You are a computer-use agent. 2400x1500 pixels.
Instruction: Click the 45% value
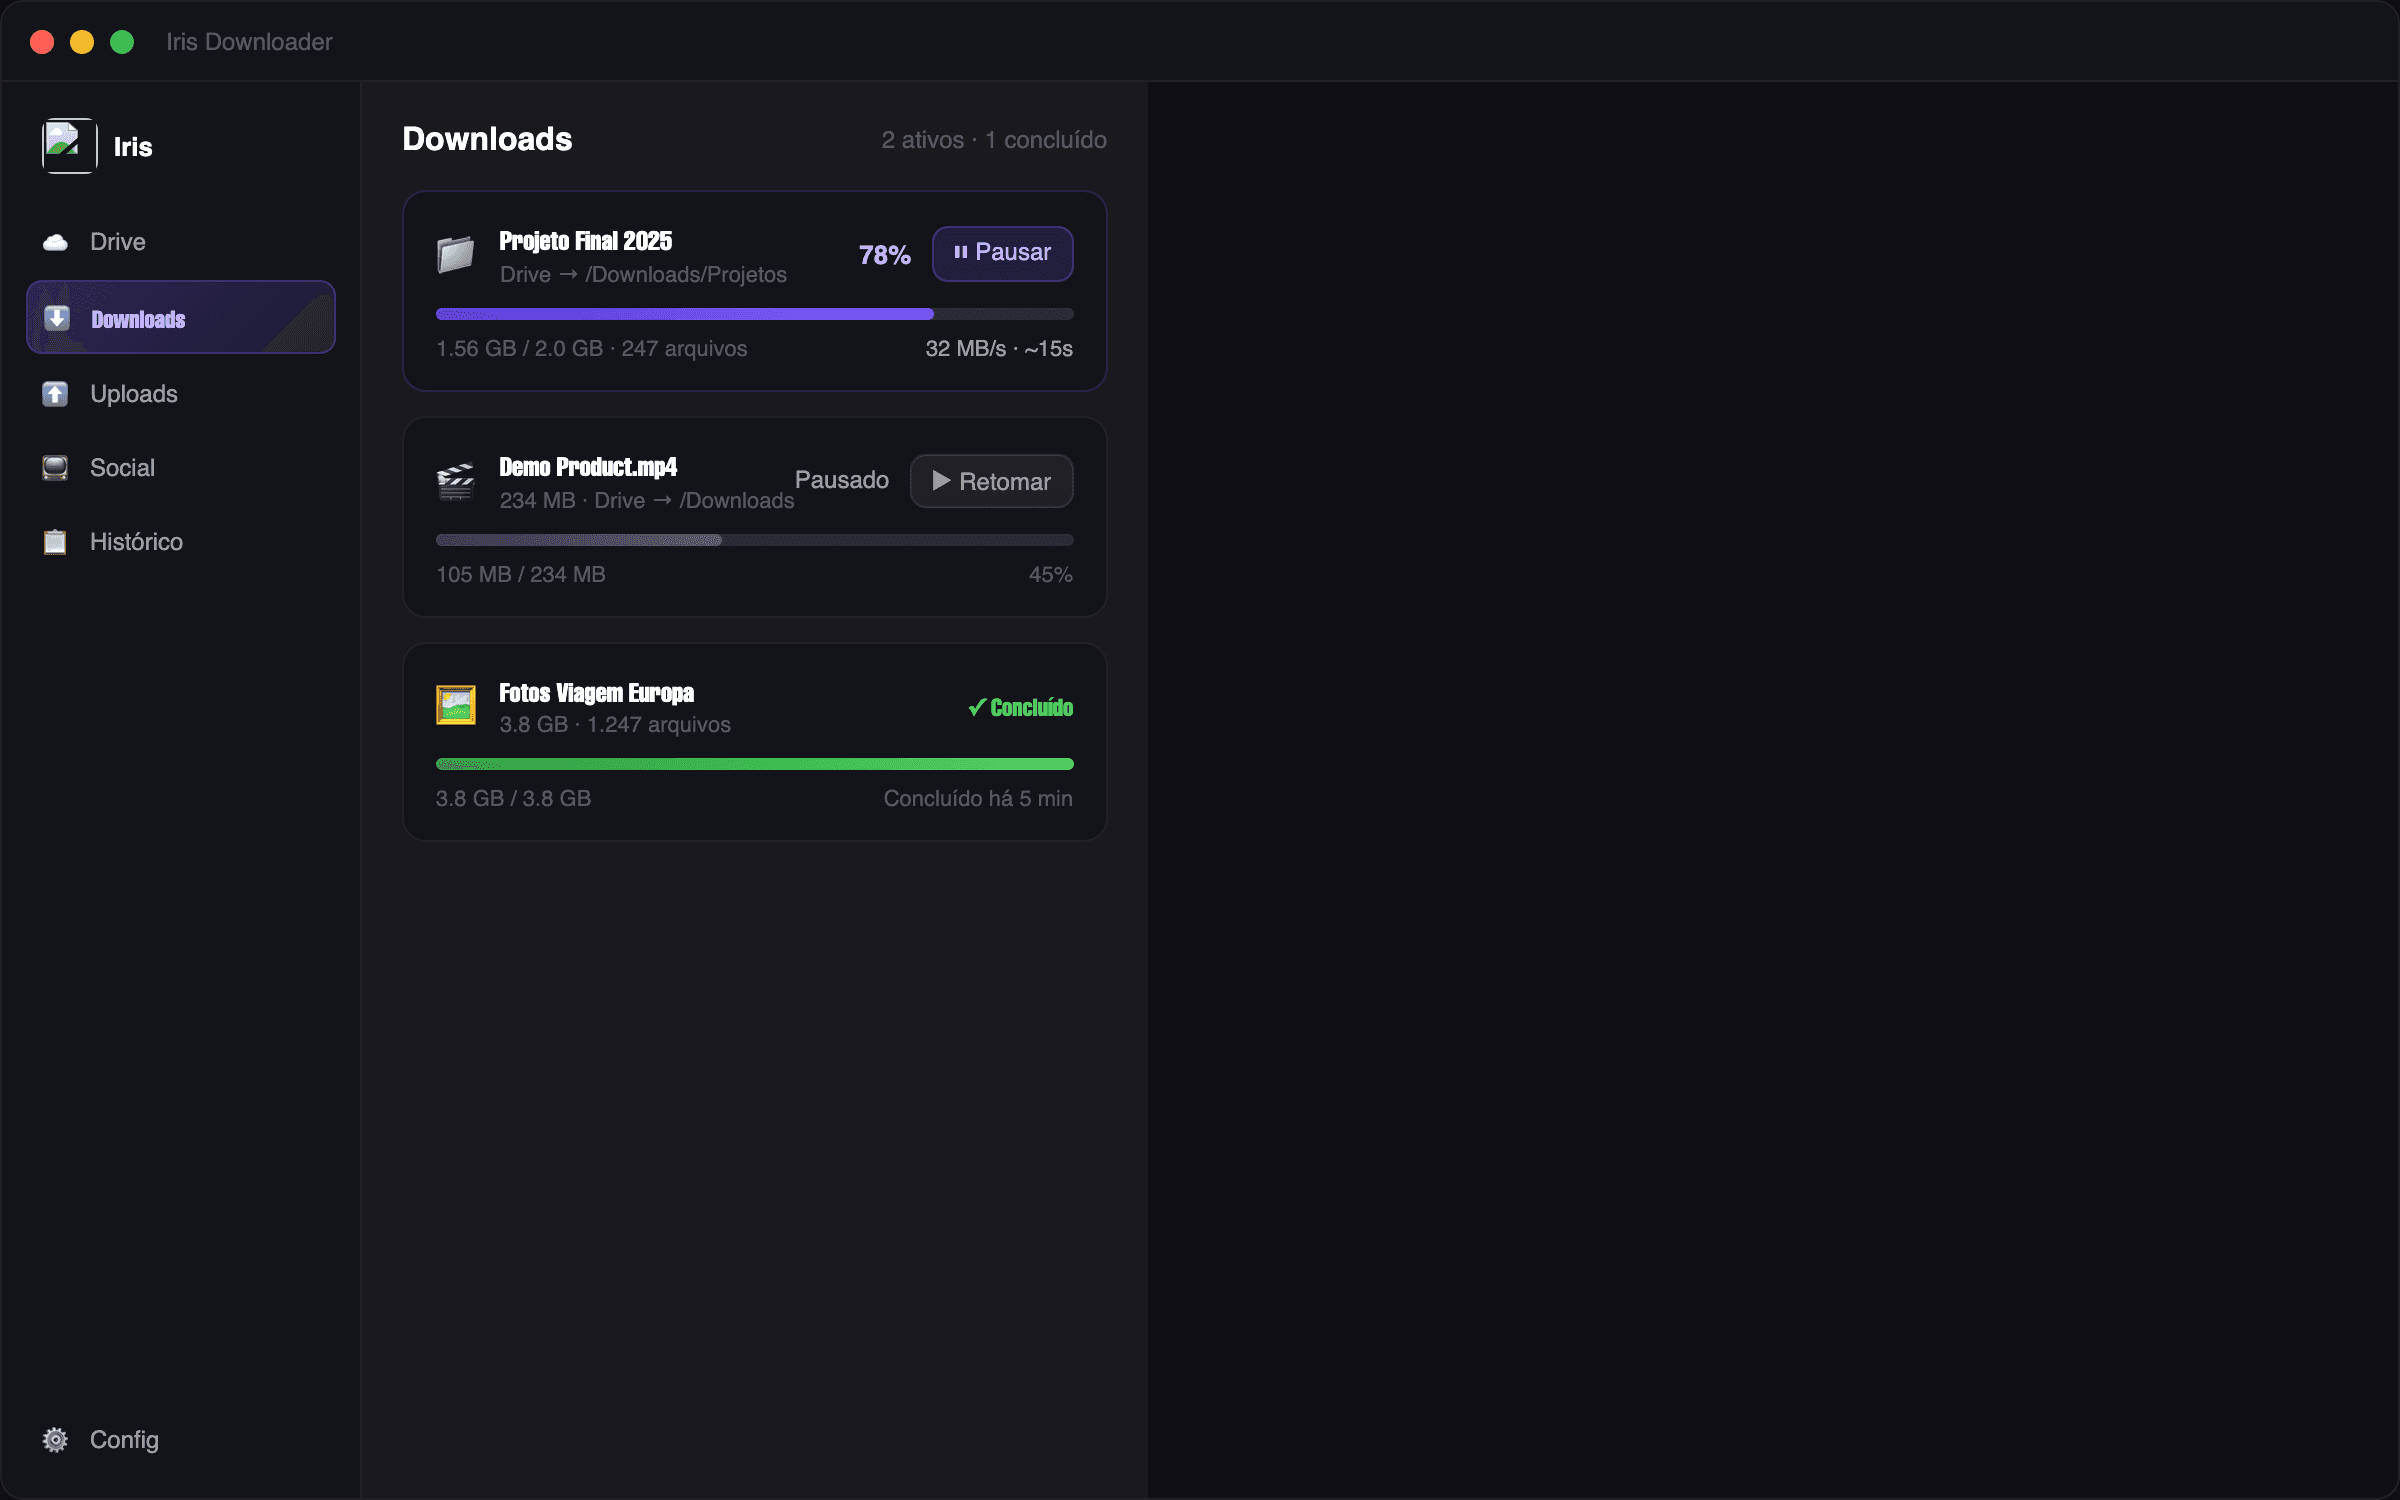pyautogui.click(x=1051, y=575)
